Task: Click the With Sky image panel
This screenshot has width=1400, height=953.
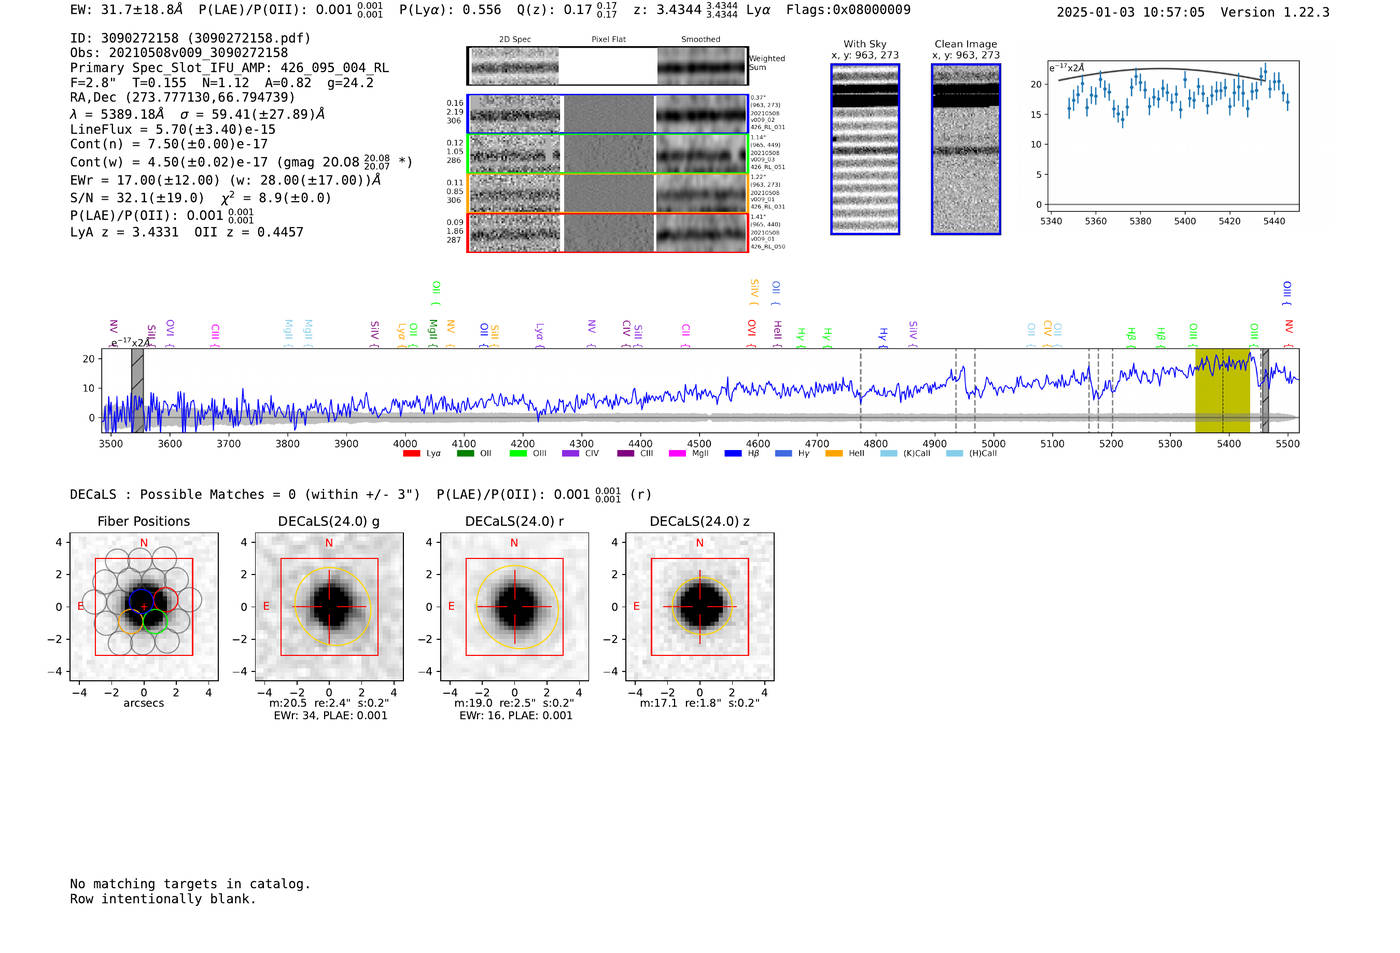Action: coord(865,149)
